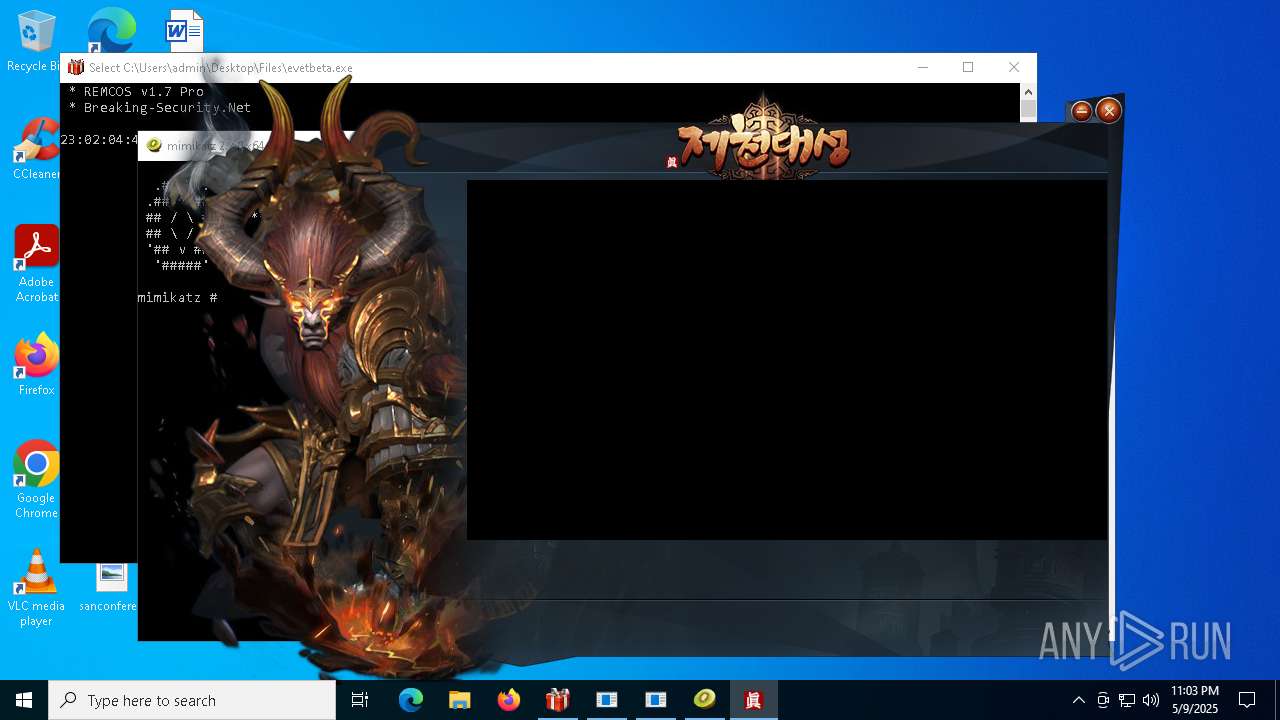1280x720 pixels.
Task: Switch to the second console window in the taskbar
Action: [655, 700]
